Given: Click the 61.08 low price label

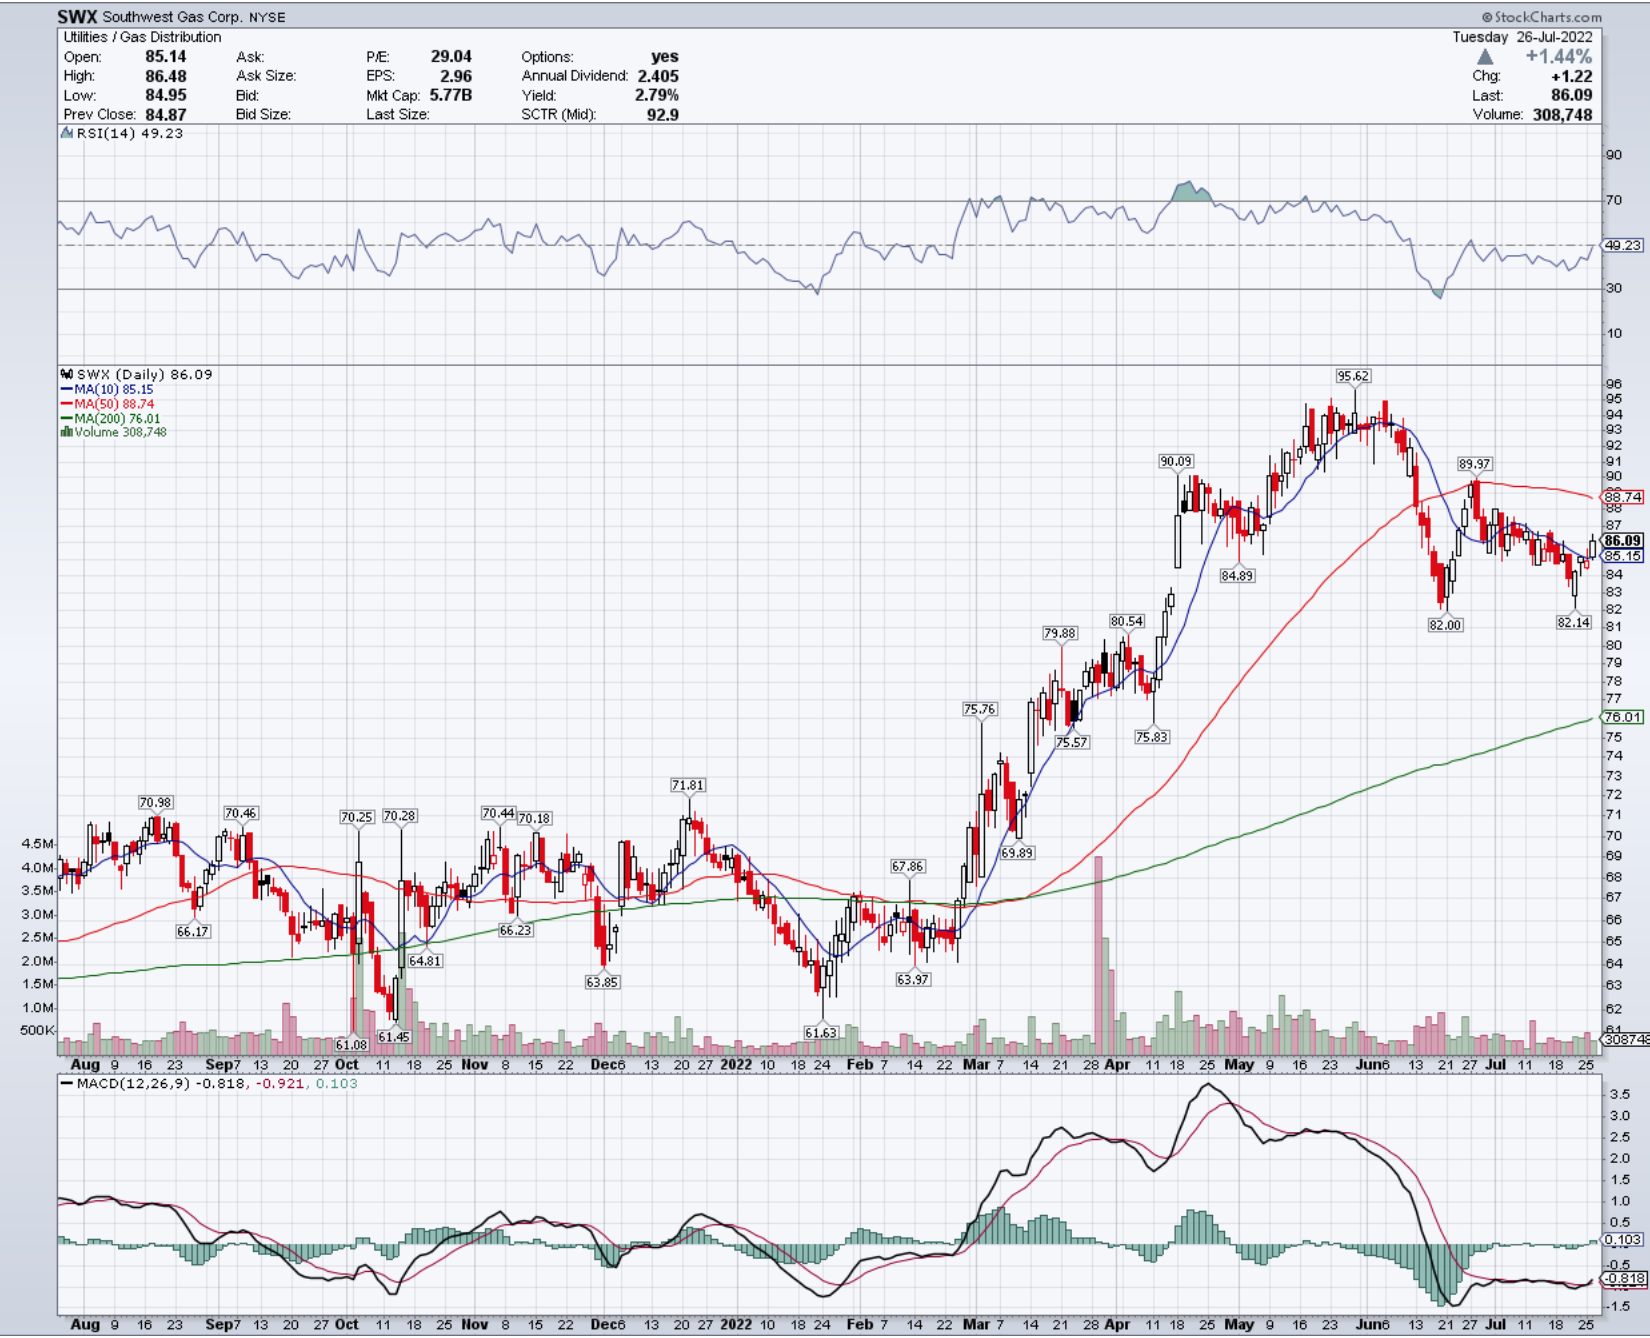Looking at the screenshot, I should point(351,1044).
